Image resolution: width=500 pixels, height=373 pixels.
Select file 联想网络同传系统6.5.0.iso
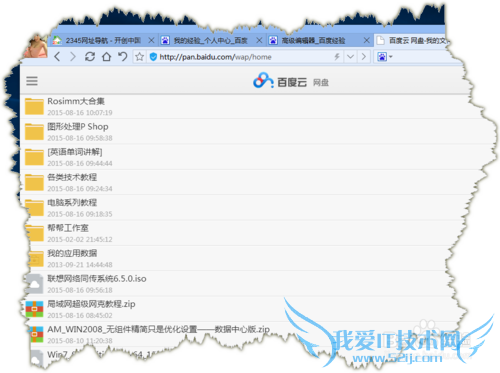[x=97, y=279]
